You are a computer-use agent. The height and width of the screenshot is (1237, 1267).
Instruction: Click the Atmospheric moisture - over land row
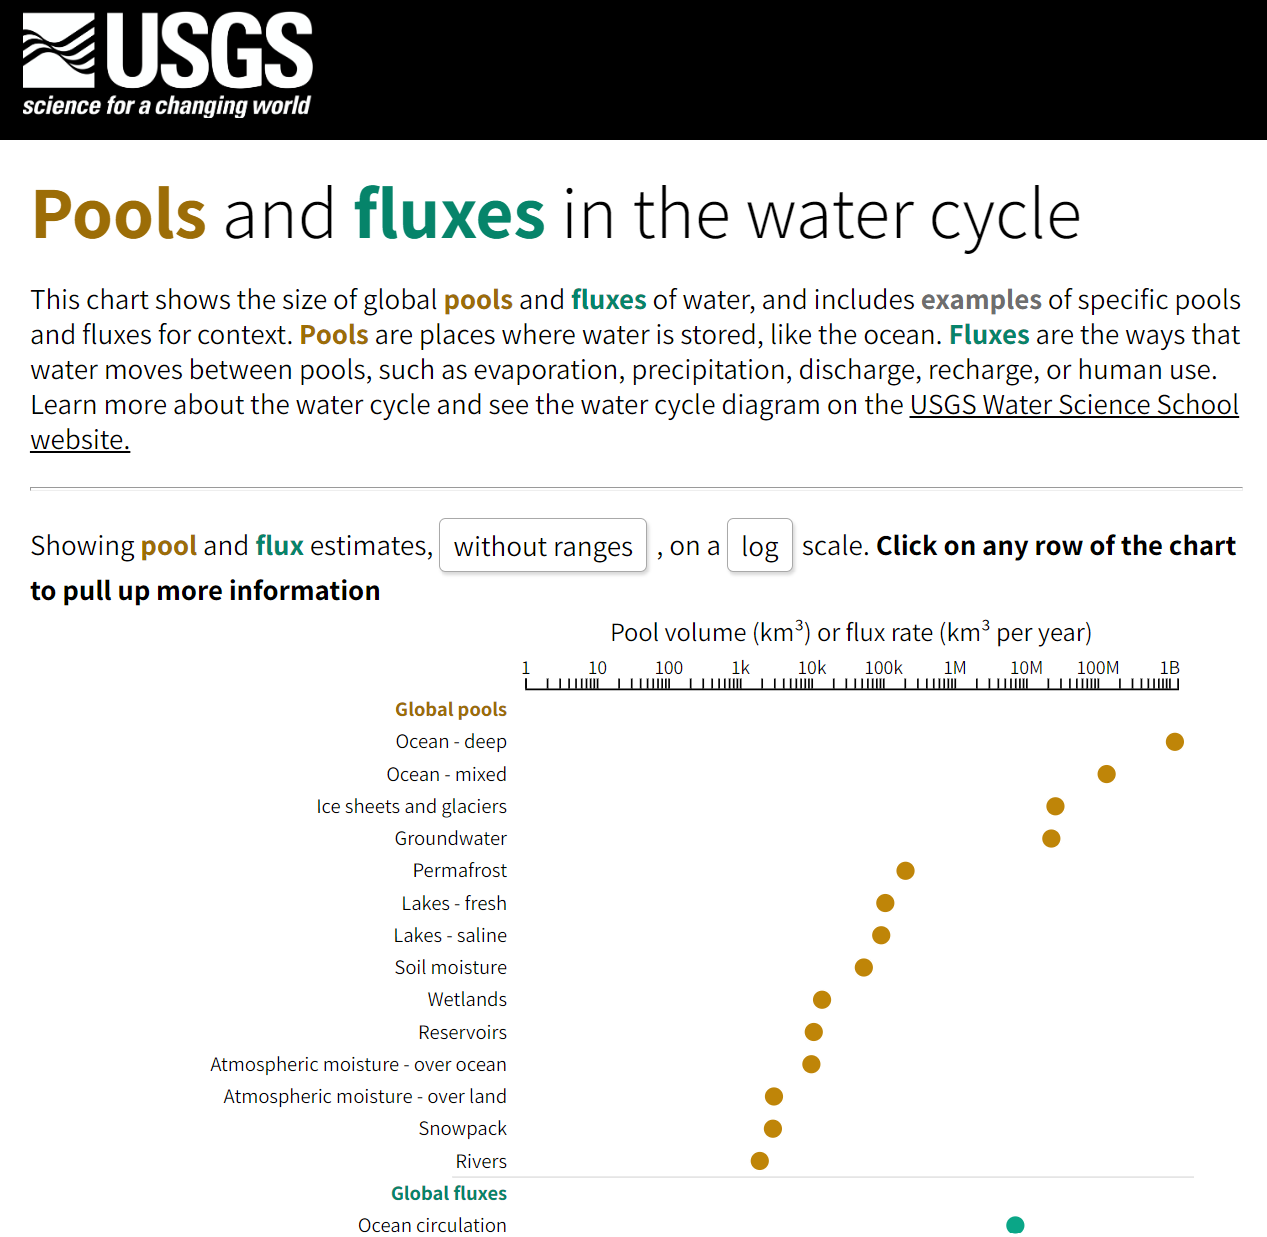tap(365, 1096)
